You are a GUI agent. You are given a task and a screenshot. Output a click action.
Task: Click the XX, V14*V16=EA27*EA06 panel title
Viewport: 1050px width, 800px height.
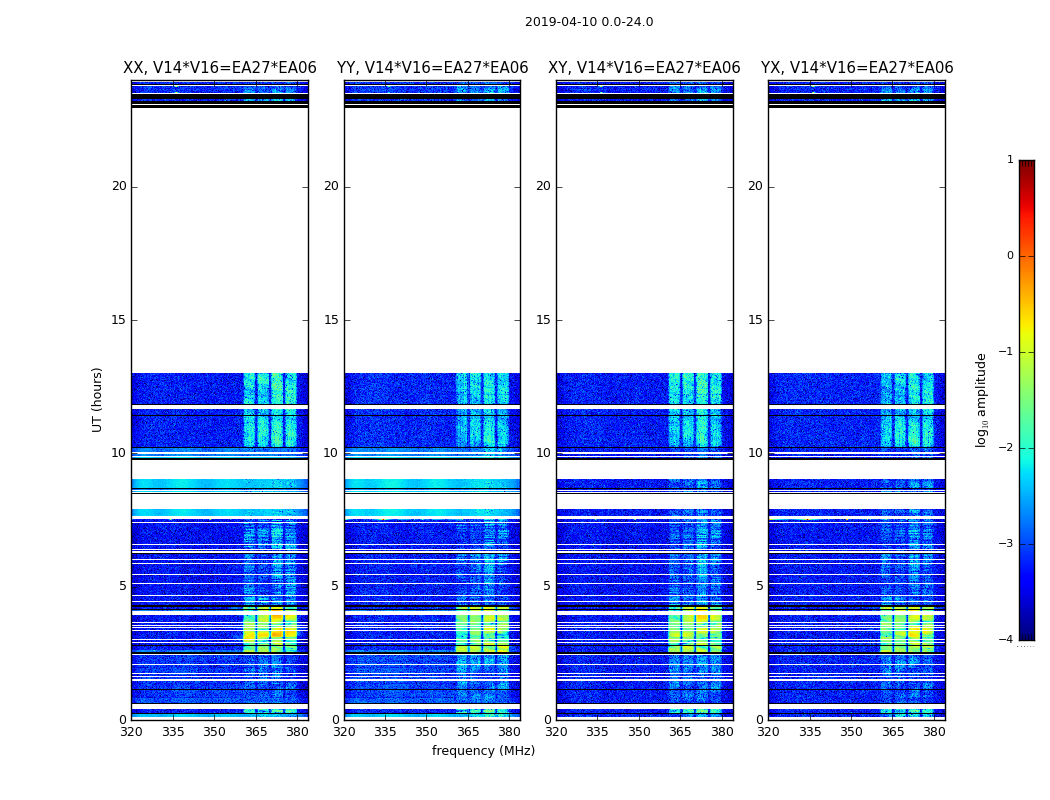(220, 68)
